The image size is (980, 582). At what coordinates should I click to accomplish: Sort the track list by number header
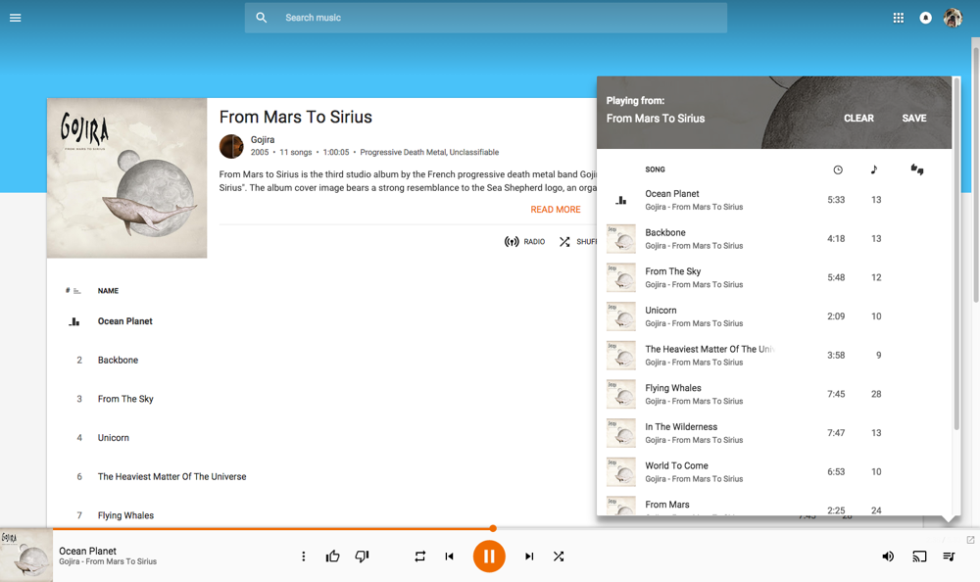click(x=74, y=291)
